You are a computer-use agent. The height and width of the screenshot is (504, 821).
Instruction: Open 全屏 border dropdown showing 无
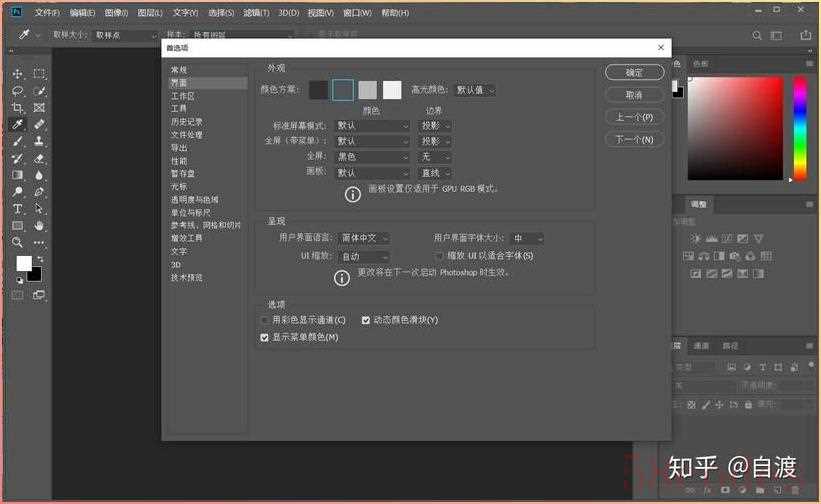click(436, 156)
